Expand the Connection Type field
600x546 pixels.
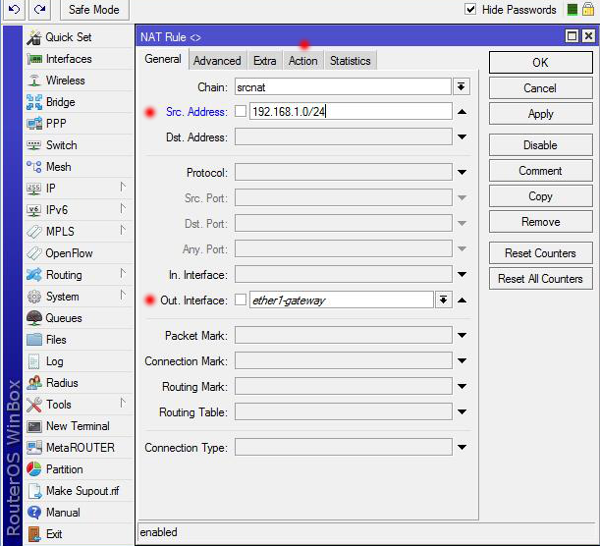pyautogui.click(x=462, y=447)
